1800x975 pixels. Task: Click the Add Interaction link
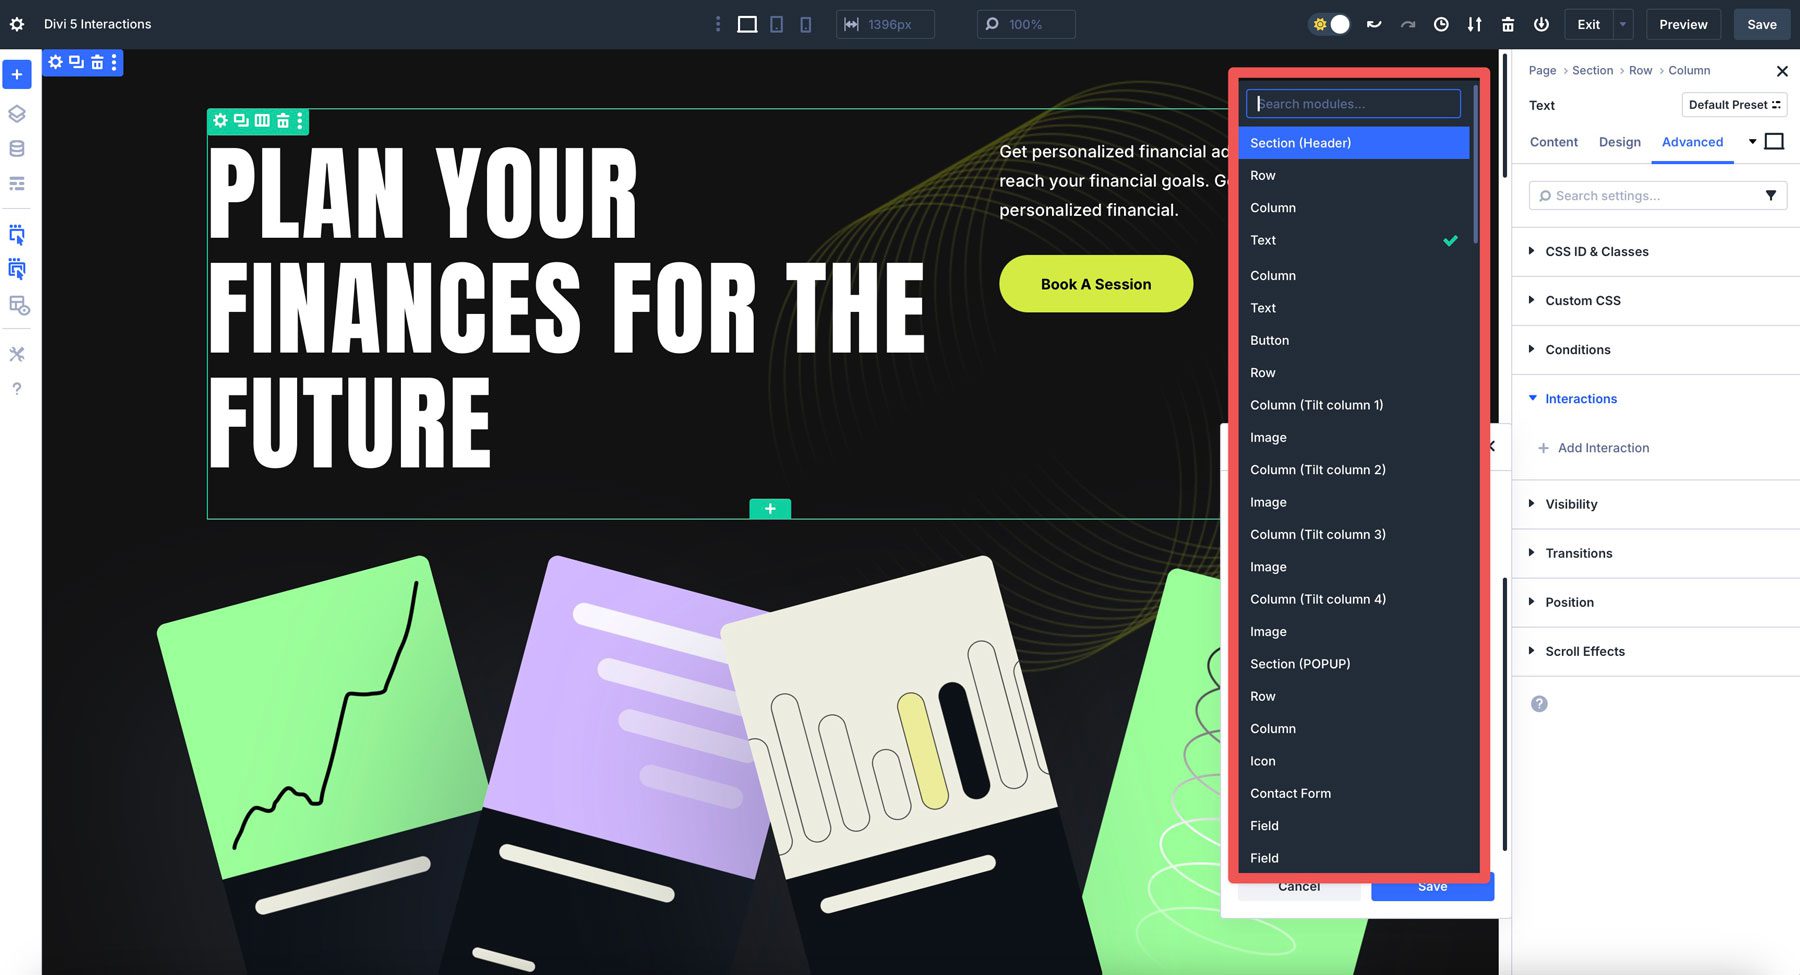tap(1602, 447)
